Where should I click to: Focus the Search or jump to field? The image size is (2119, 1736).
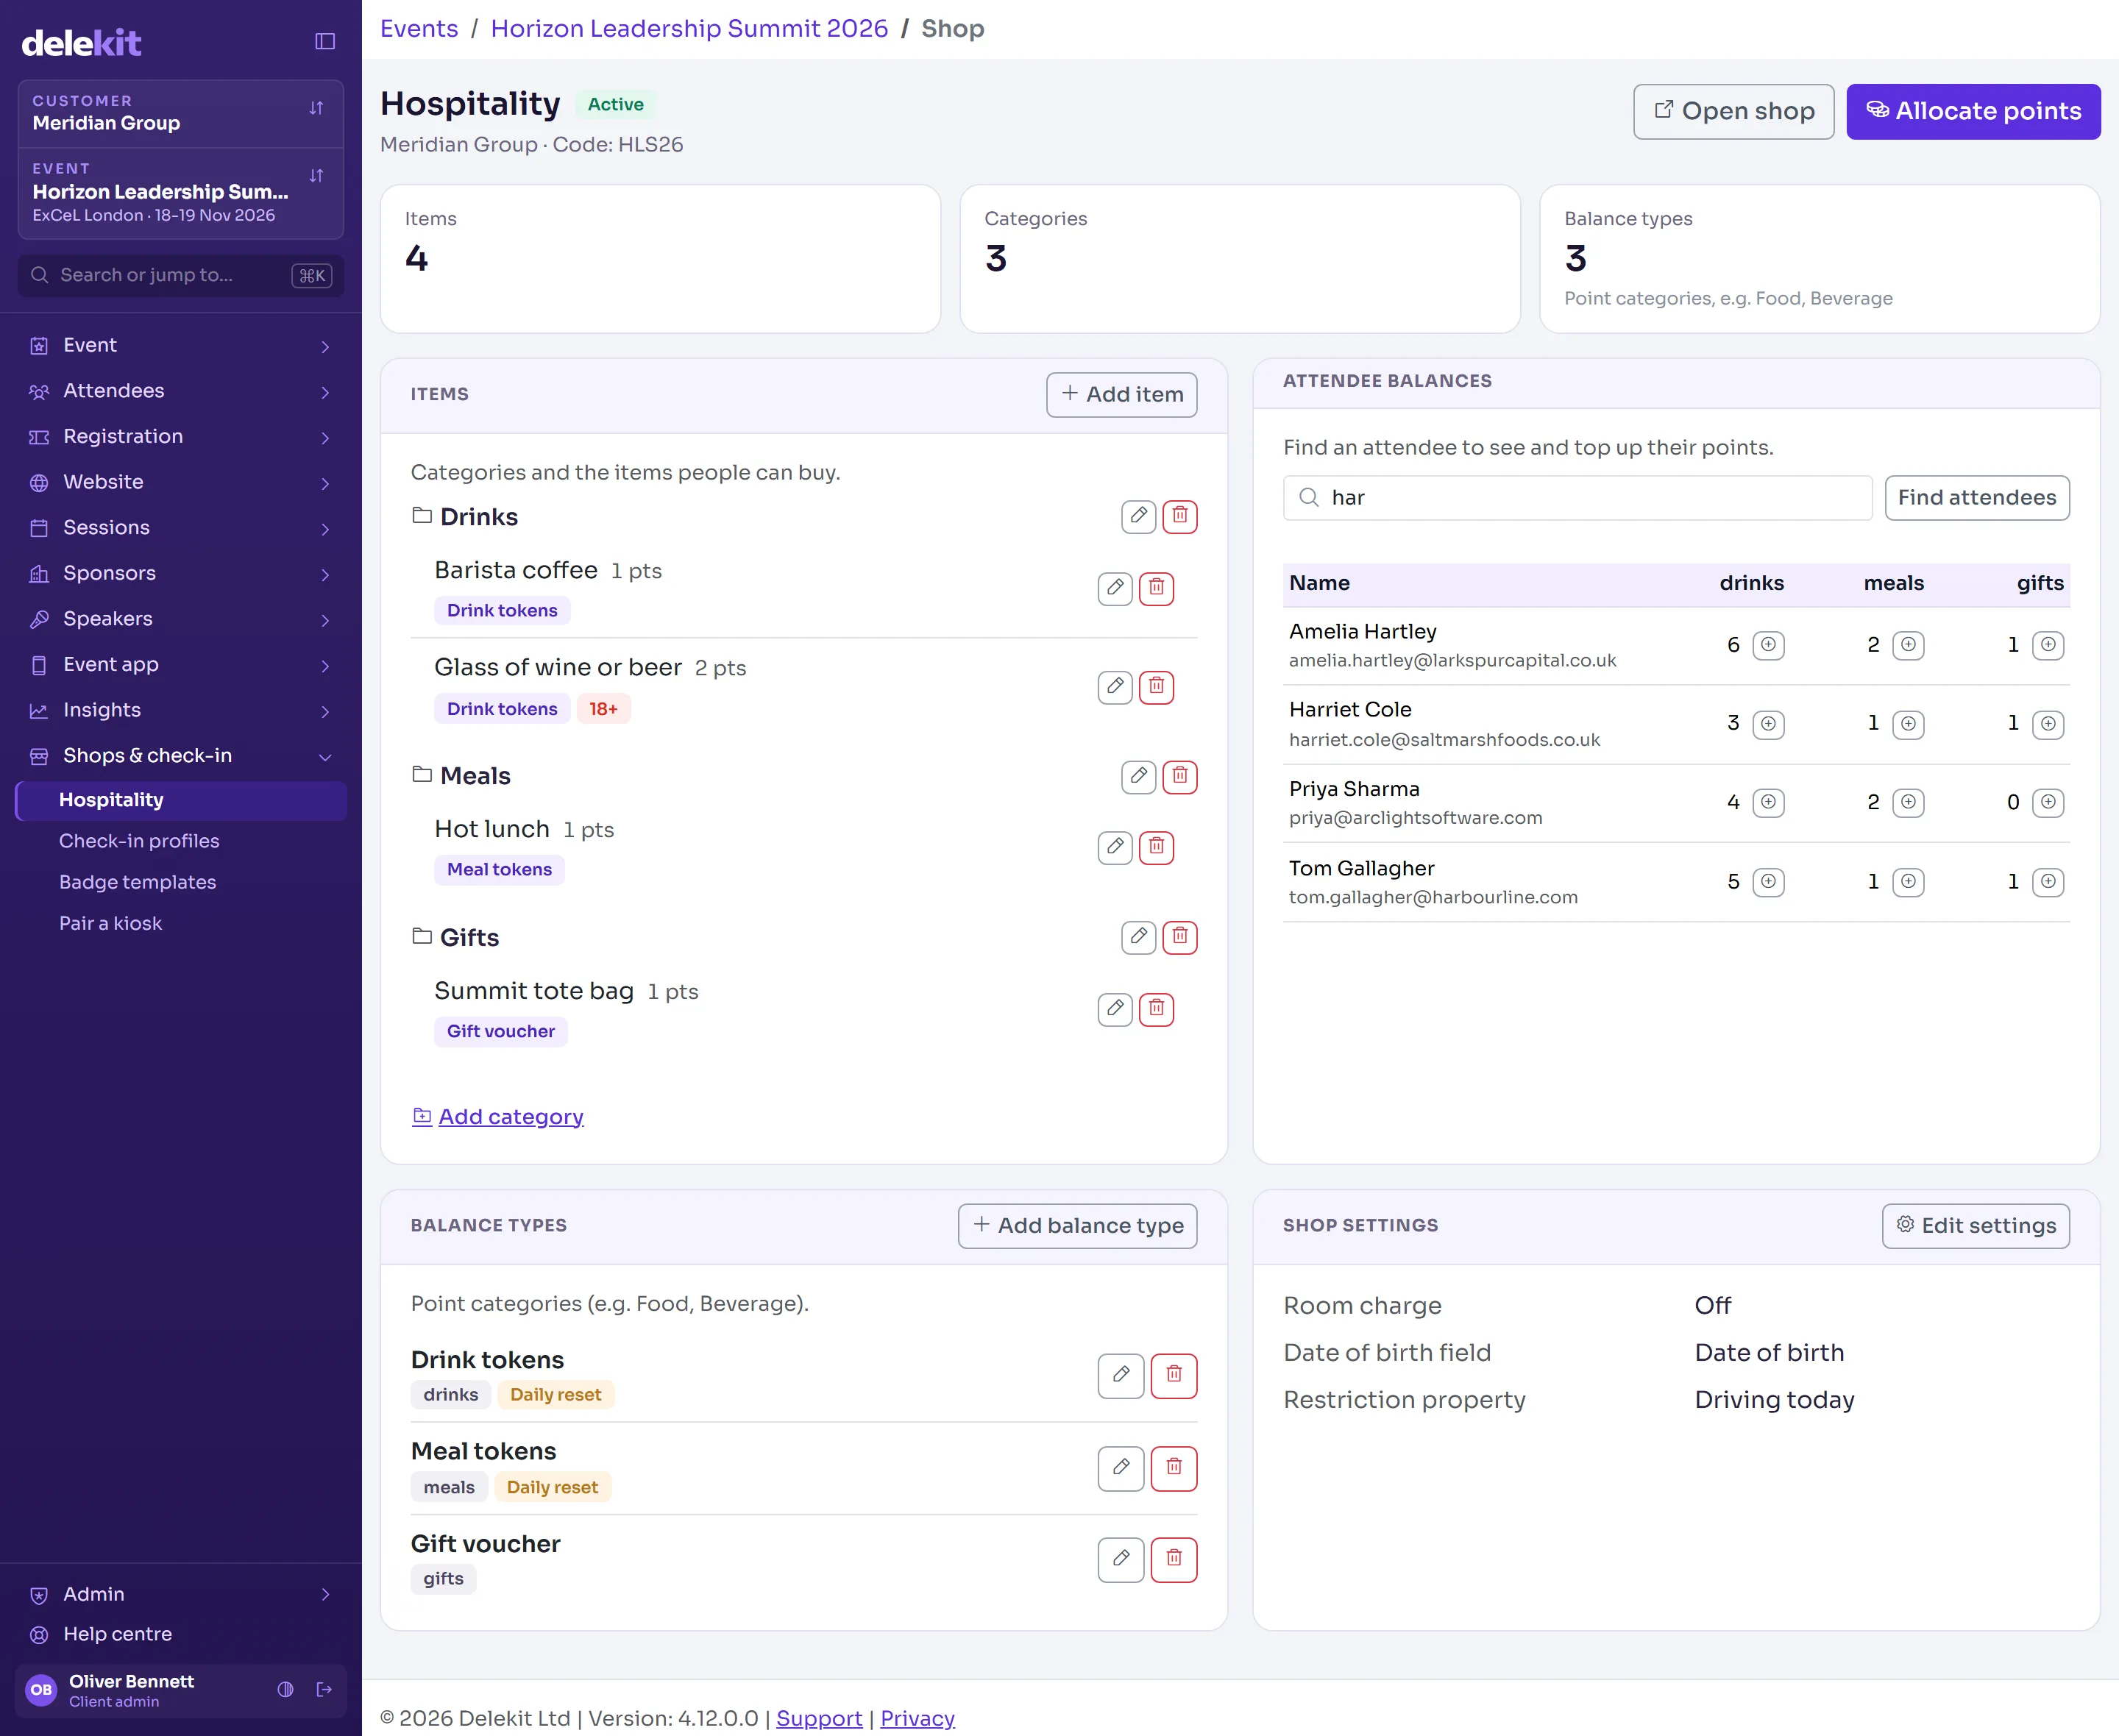(x=181, y=275)
